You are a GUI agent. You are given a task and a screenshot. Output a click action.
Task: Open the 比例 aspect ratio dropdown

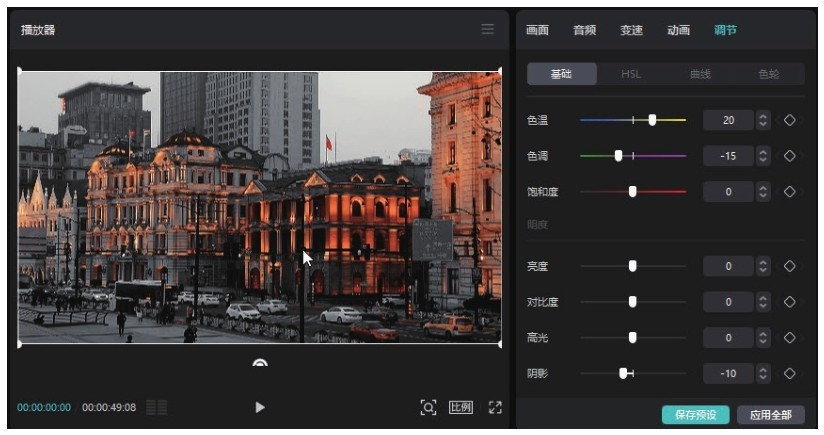[x=461, y=407]
